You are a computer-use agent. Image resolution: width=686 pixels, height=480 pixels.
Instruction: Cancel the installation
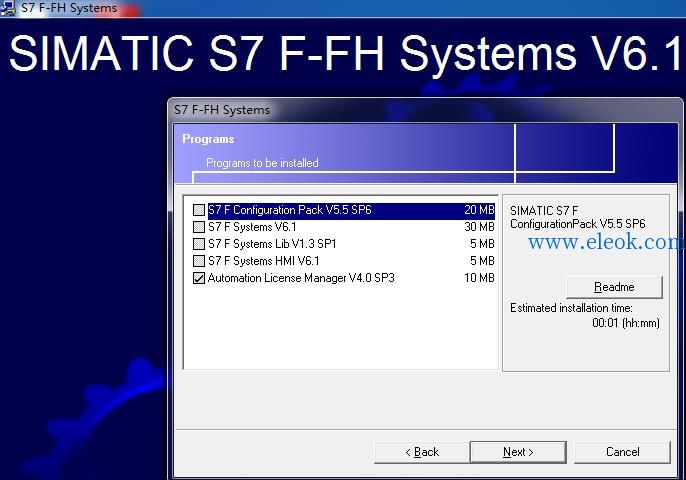(622, 452)
